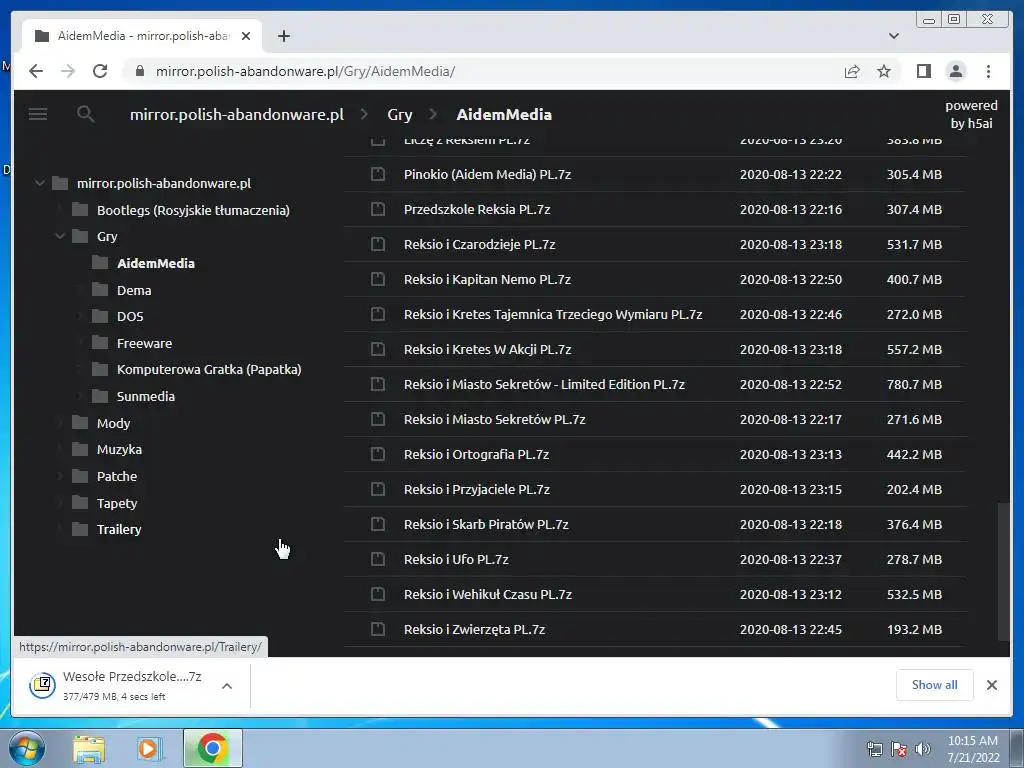
Task: View site security lock info
Action: (140, 71)
